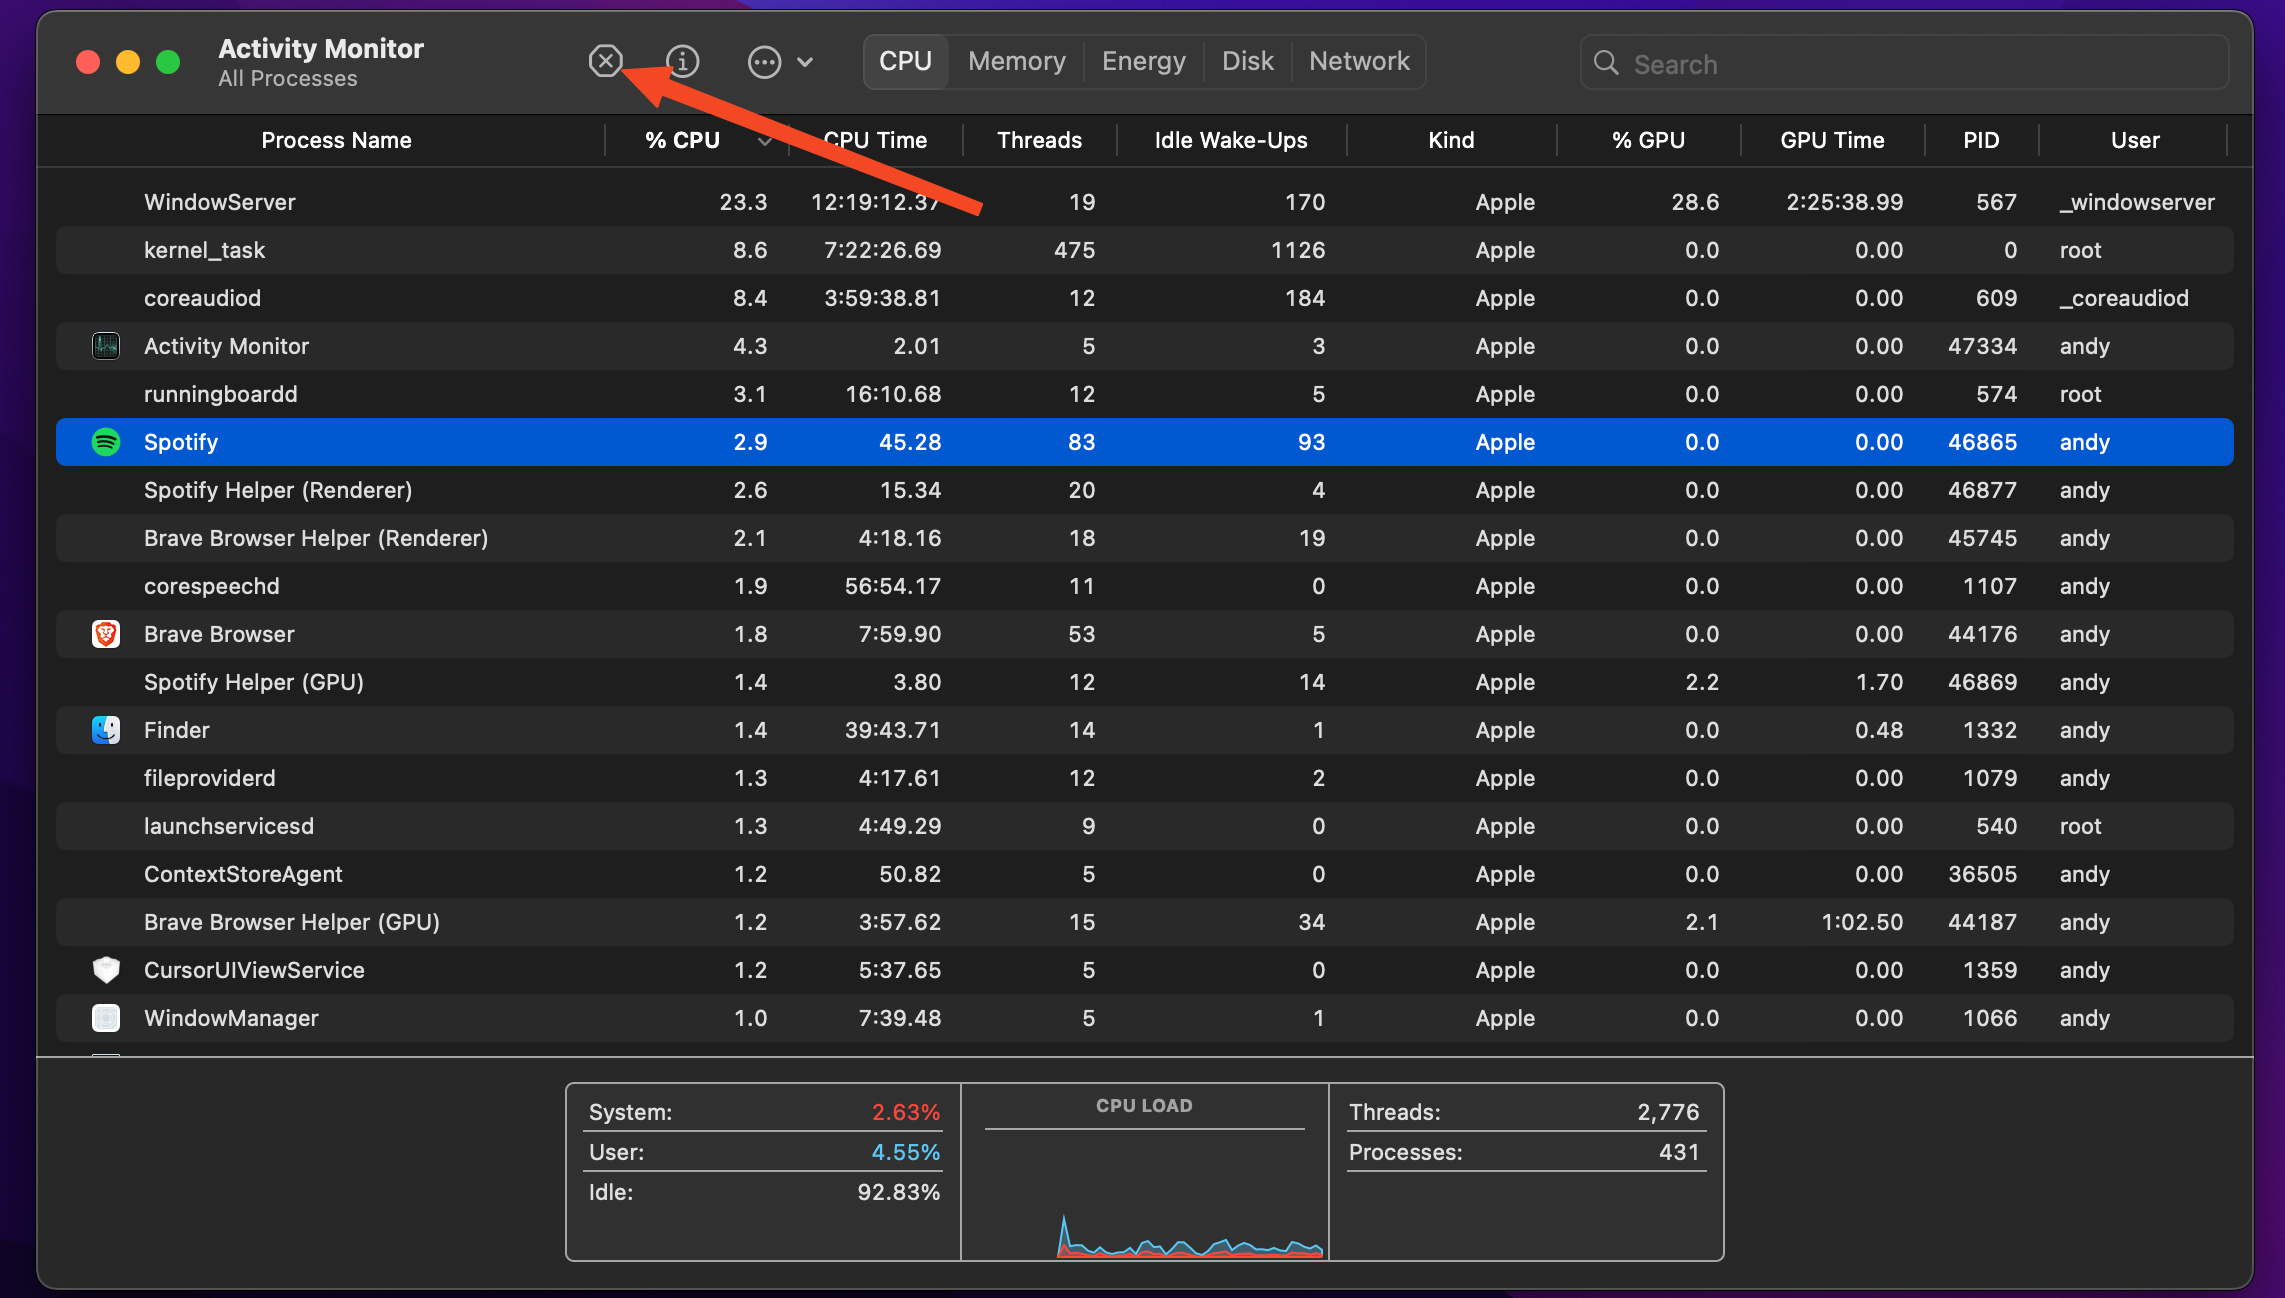Viewport: 2285px width, 1298px height.
Task: Click the stop process (X) icon
Action: pyautogui.click(x=606, y=61)
